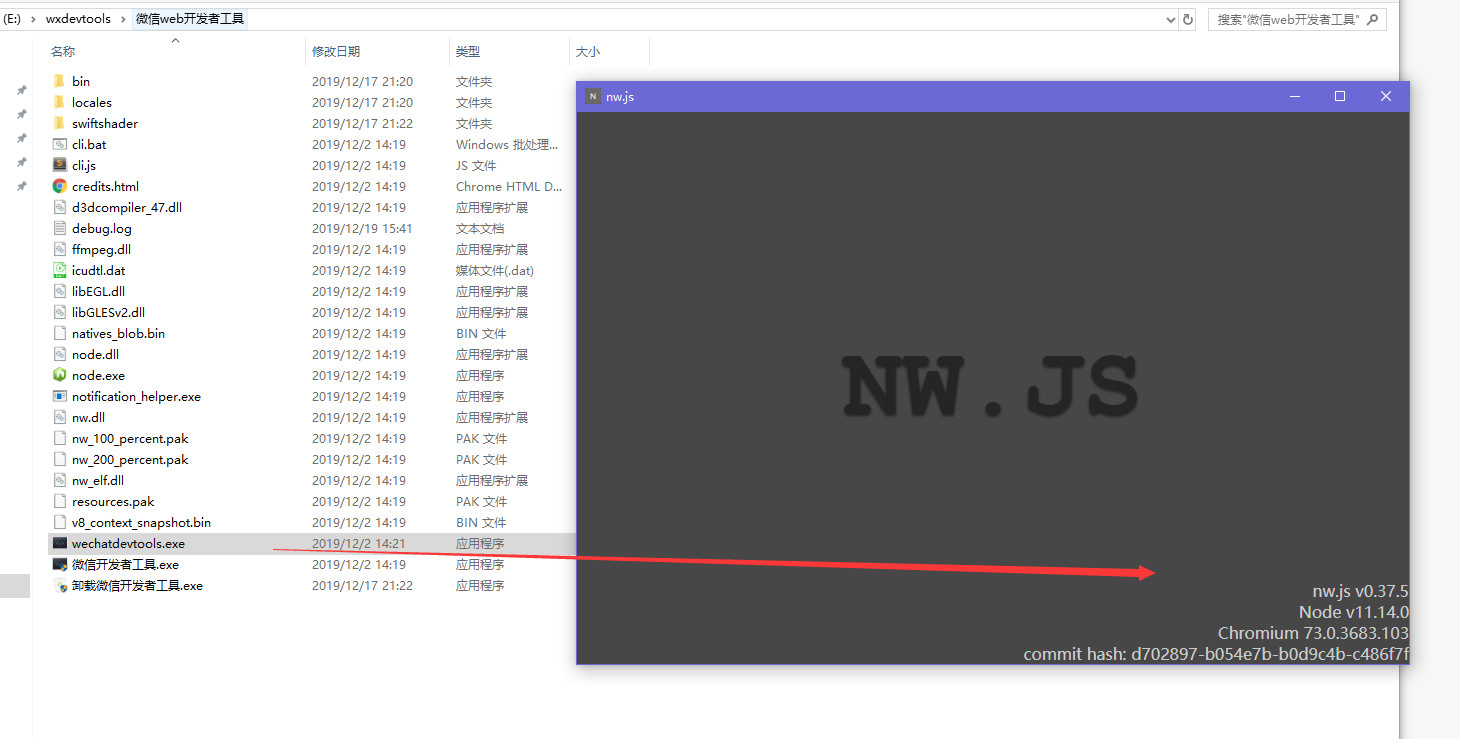The image size is (1460, 739).
Task: Refresh the current folder view
Action: [x=1188, y=19]
